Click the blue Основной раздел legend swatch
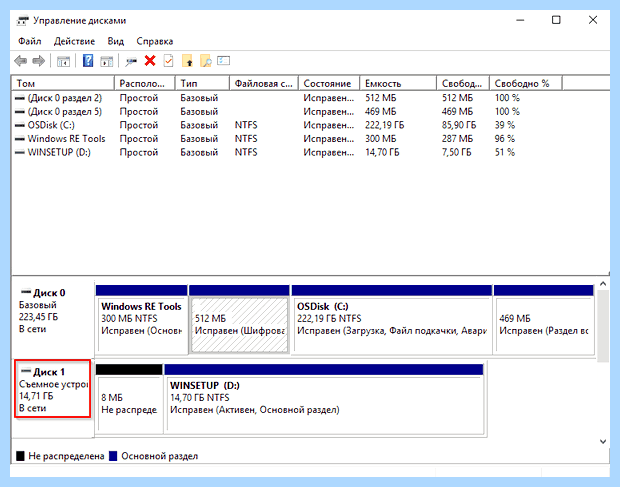The height and width of the screenshot is (487, 620). tap(113, 456)
